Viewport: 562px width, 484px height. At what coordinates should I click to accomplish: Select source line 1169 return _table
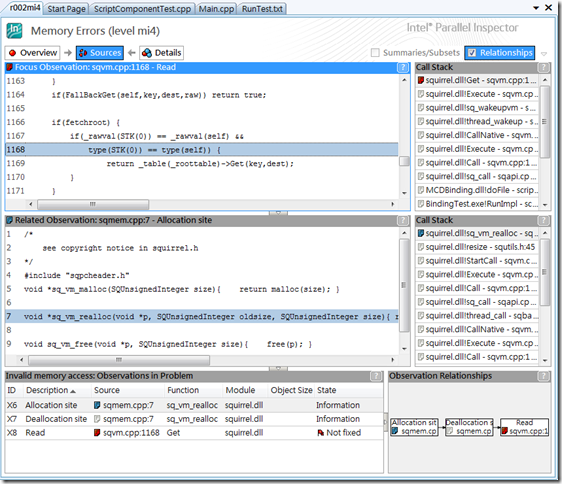(202, 163)
